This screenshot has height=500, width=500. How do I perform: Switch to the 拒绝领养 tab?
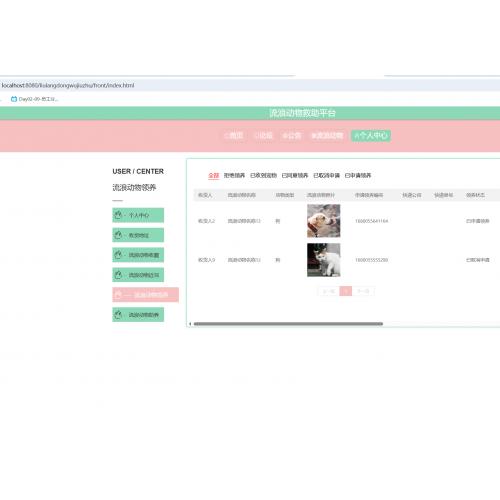coord(234,175)
